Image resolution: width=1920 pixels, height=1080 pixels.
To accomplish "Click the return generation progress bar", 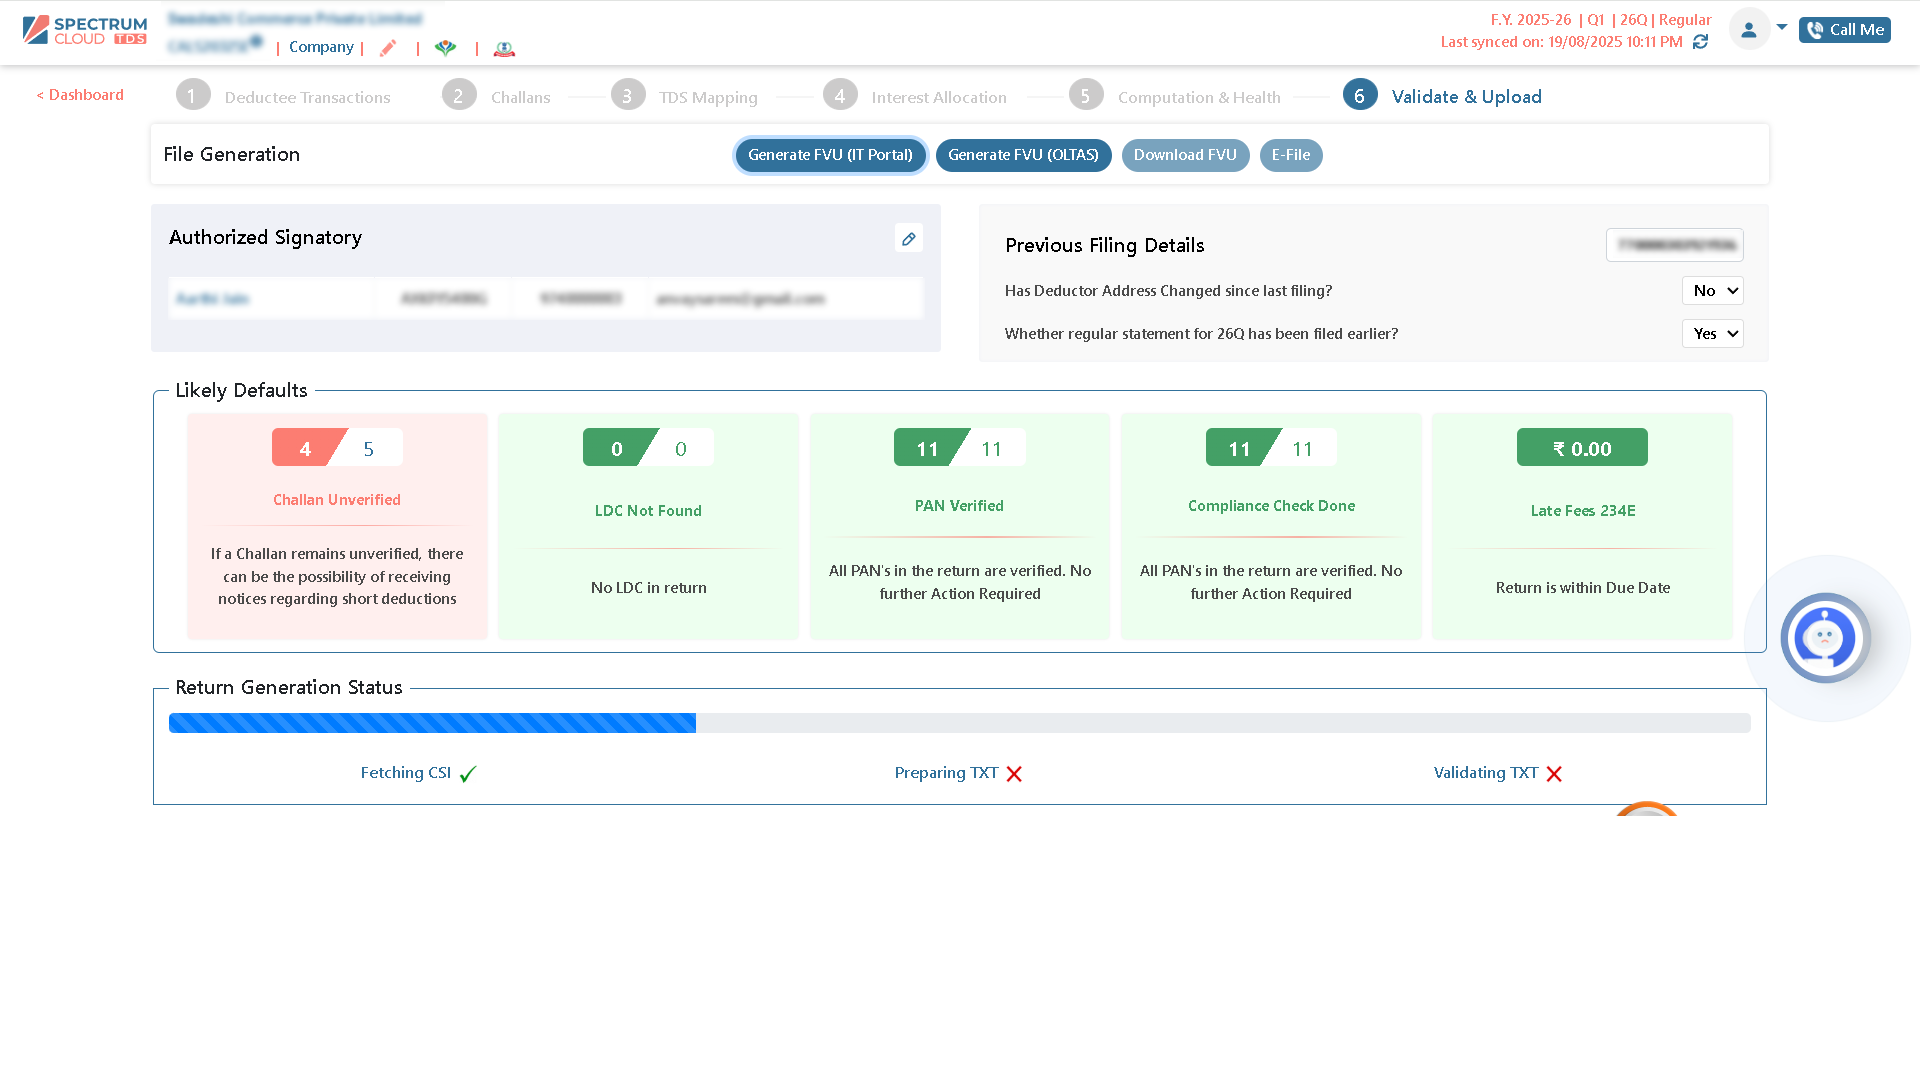I will (x=959, y=723).
